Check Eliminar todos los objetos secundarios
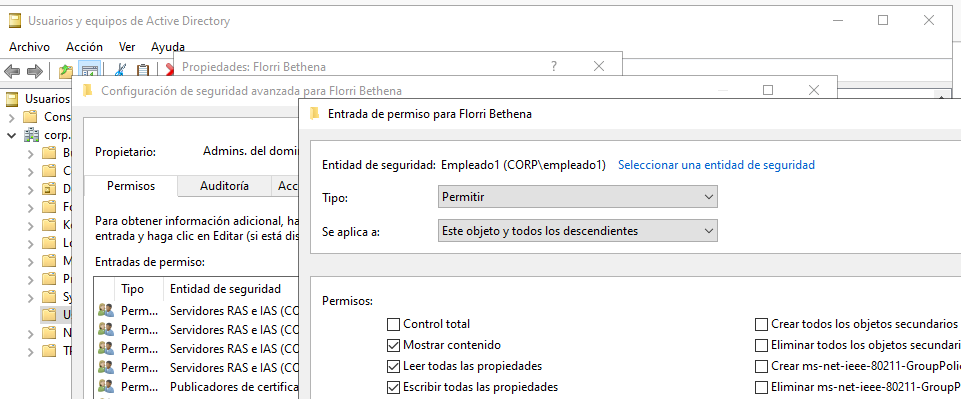The image size is (961, 399). tap(761, 345)
